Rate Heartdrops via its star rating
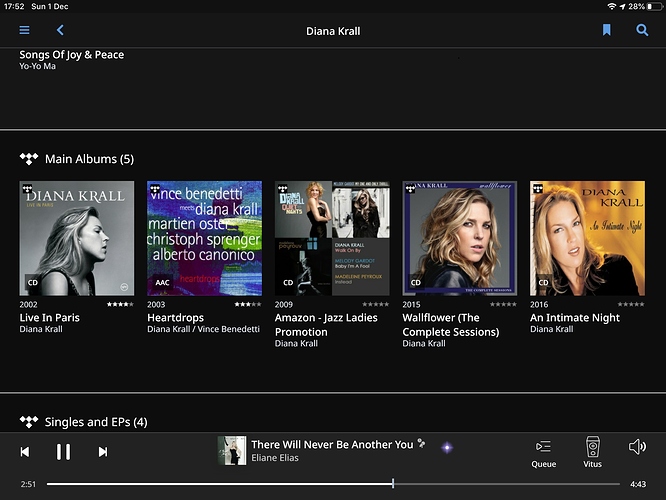Screen dimensions: 666x500 click(x=248, y=304)
